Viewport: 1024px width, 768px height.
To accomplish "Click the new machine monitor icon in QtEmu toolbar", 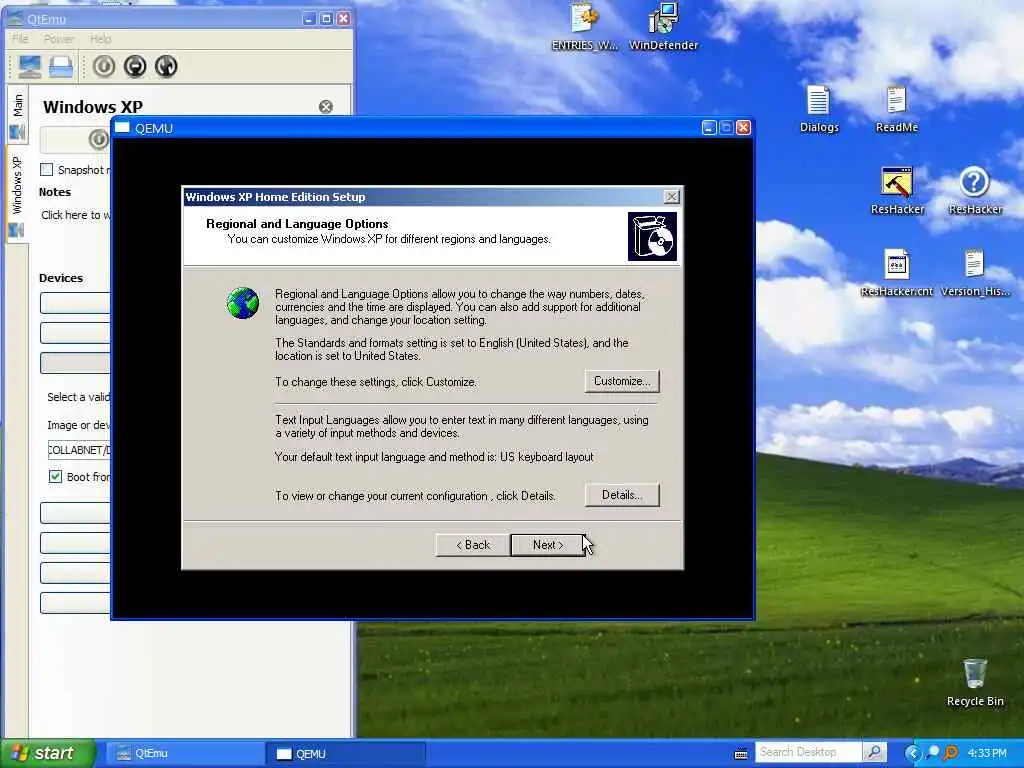I will pos(29,67).
